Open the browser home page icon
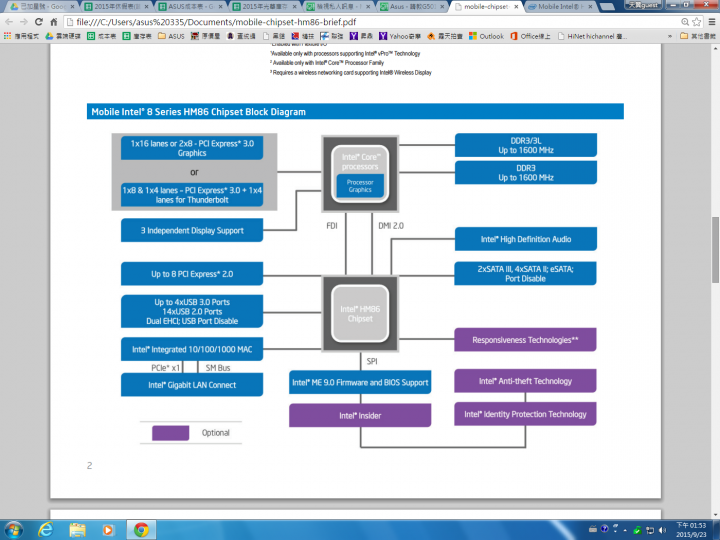The height and width of the screenshot is (540, 720). tap(54, 22)
